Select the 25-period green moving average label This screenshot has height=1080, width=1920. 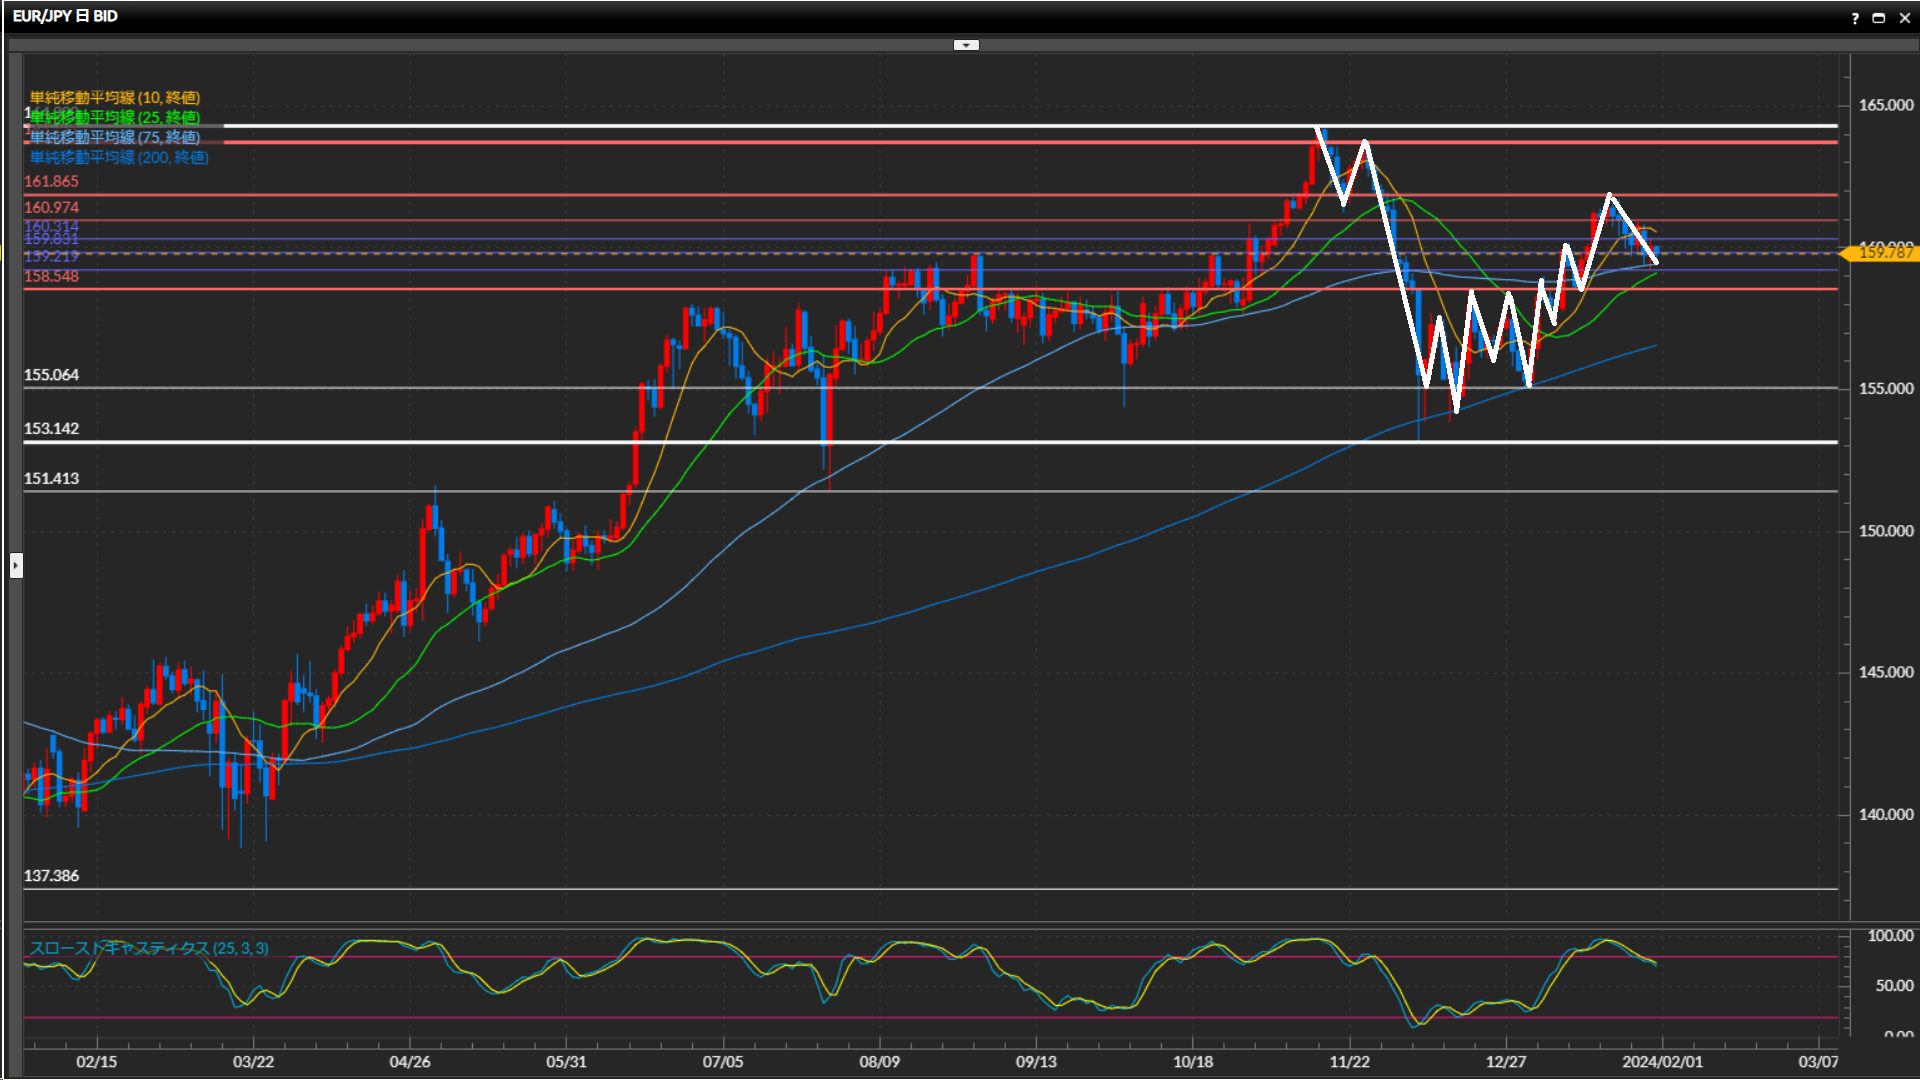coord(115,117)
